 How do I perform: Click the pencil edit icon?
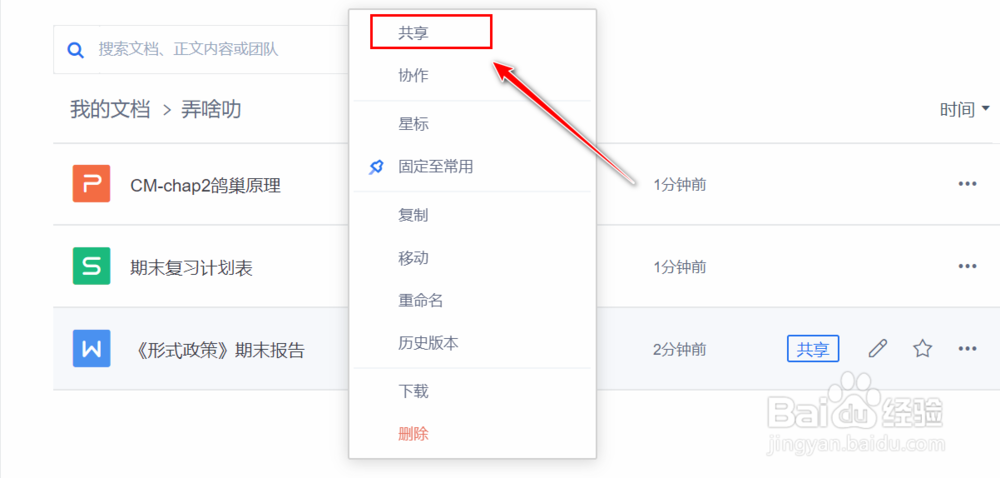877,348
